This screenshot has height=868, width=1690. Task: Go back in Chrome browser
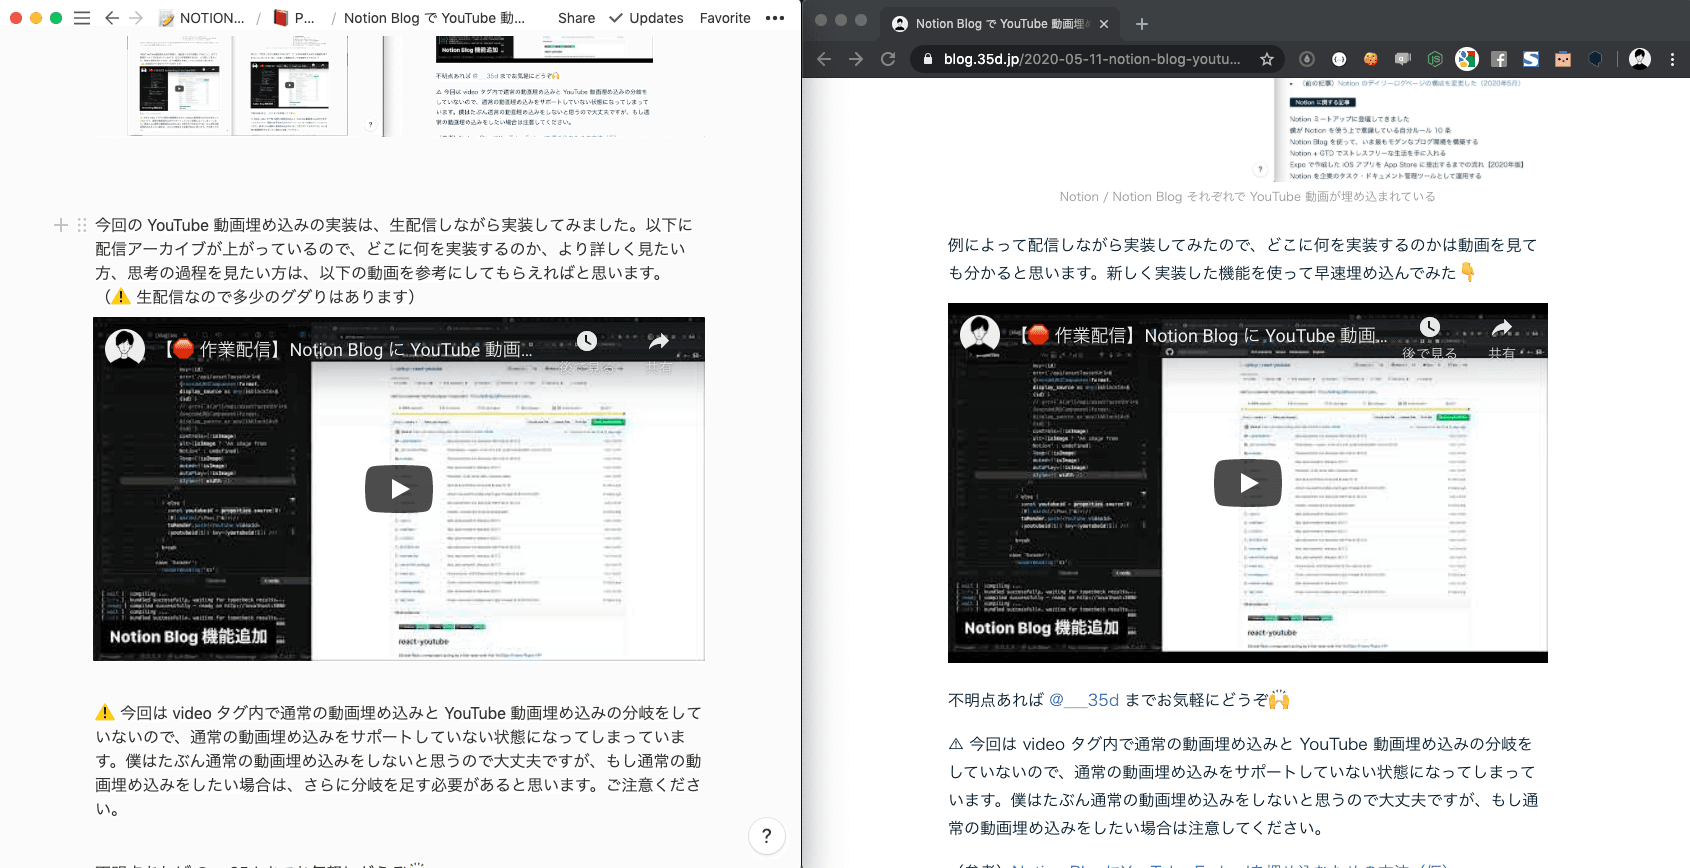point(824,59)
